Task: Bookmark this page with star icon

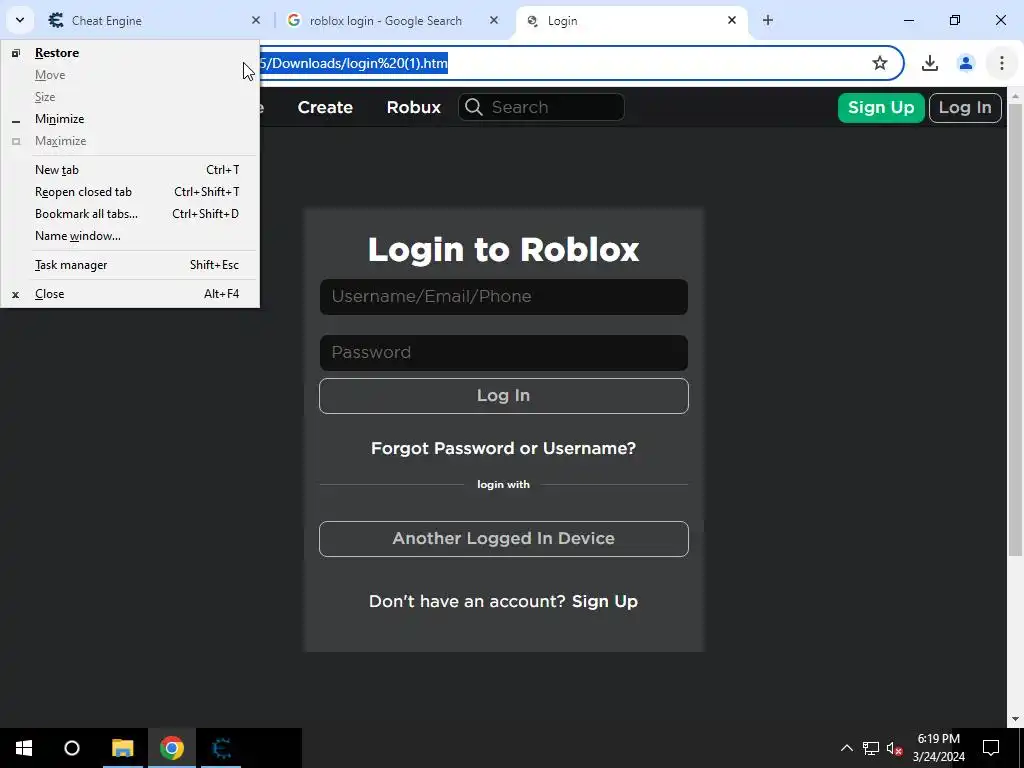Action: click(880, 63)
